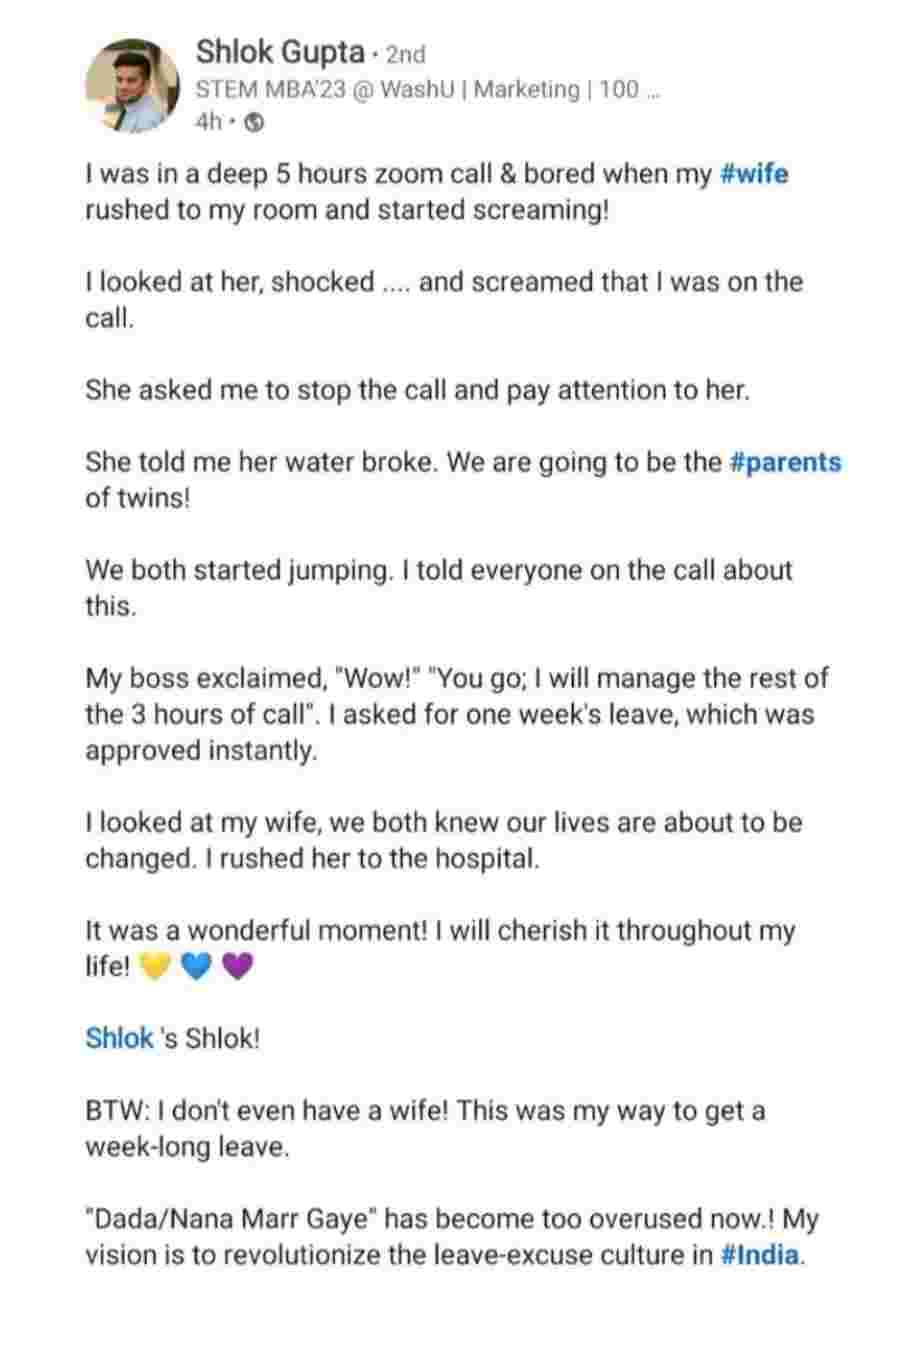This screenshot has height=1349, width=918.
Task: Open the Shlok Gupta author name link
Action: pos(279,52)
